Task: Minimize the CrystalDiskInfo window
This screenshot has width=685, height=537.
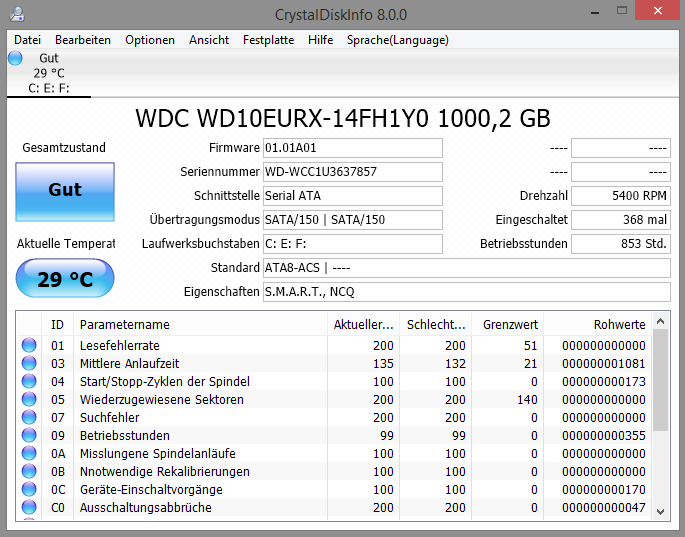Action: coord(595,11)
